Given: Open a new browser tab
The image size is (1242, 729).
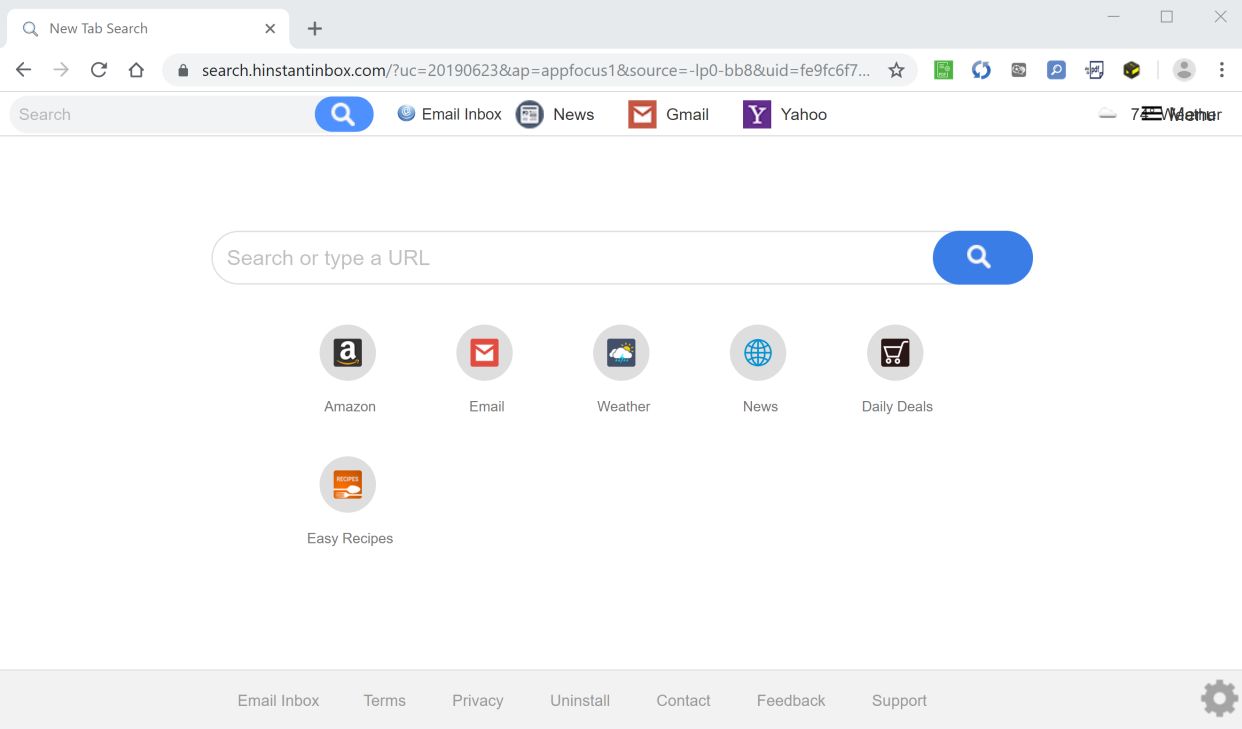Looking at the screenshot, I should pos(314,28).
